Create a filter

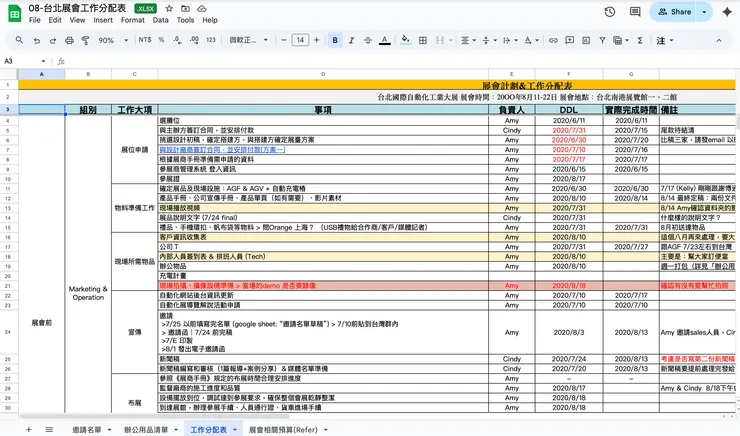click(x=603, y=41)
